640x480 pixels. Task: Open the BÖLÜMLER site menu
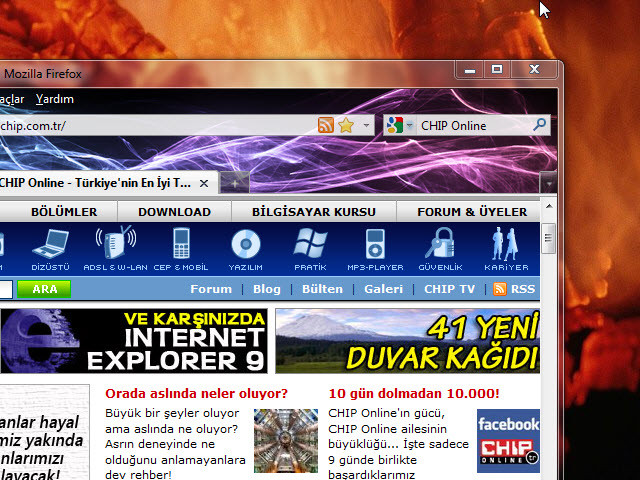tap(64, 212)
